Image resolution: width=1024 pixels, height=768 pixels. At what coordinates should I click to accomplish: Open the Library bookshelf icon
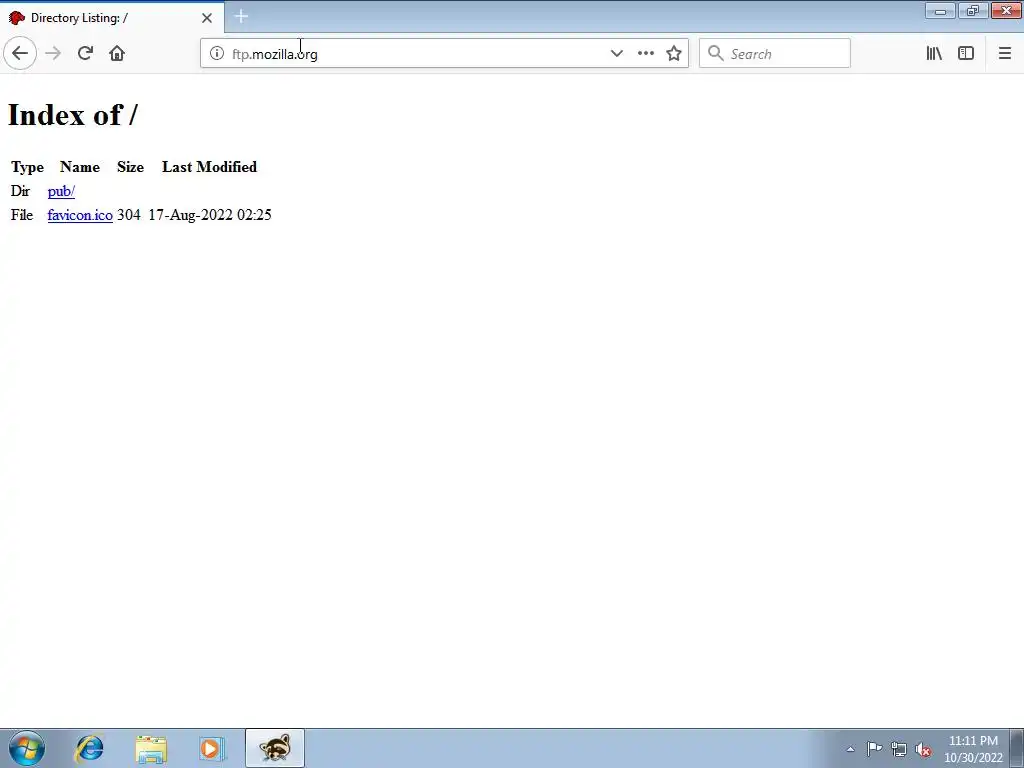[x=934, y=53]
